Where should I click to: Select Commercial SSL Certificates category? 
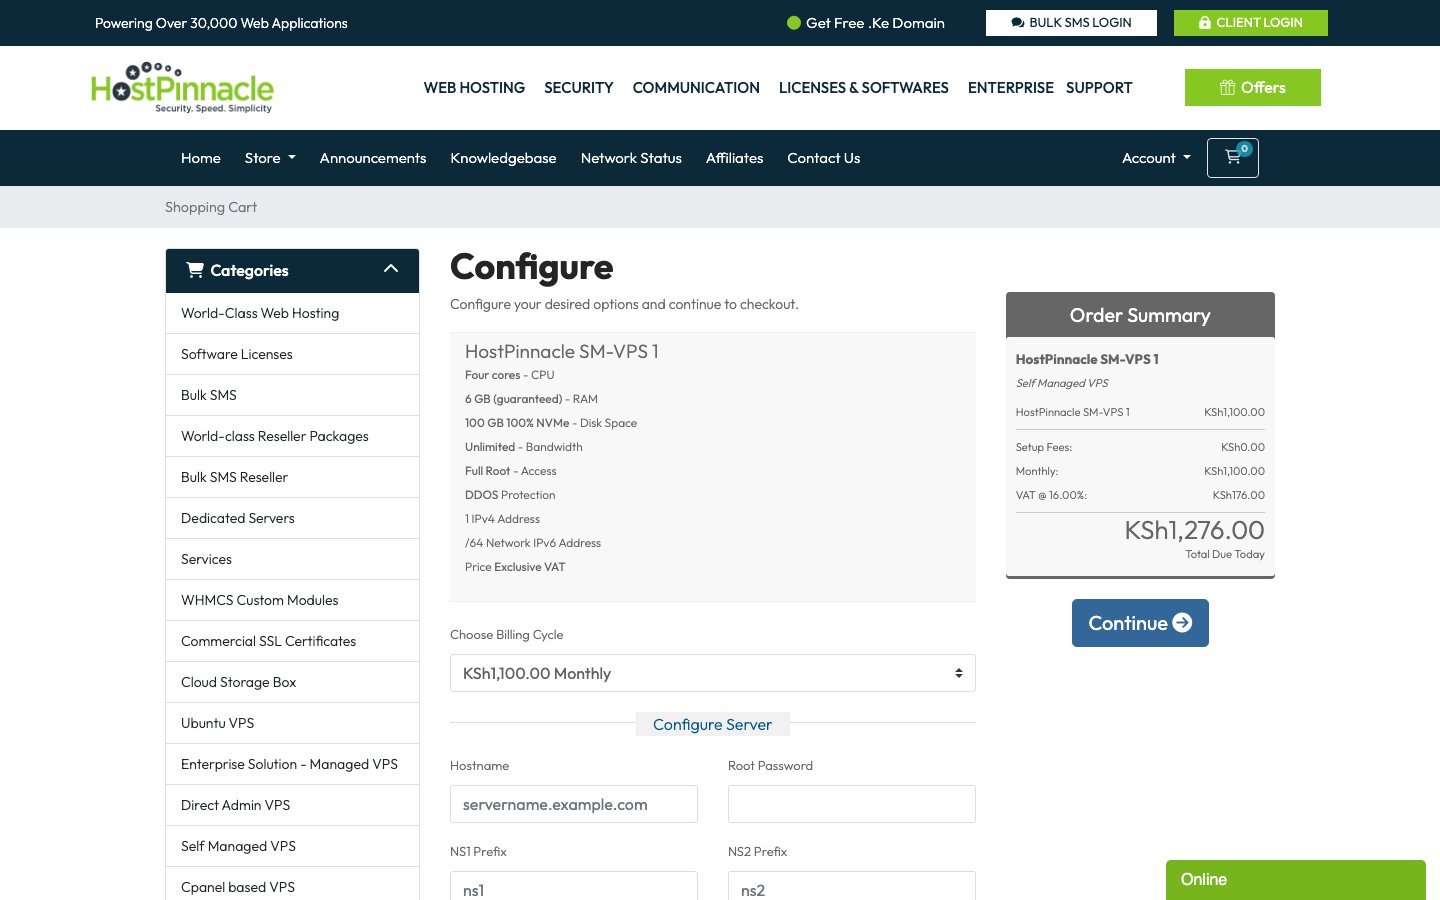click(292, 641)
